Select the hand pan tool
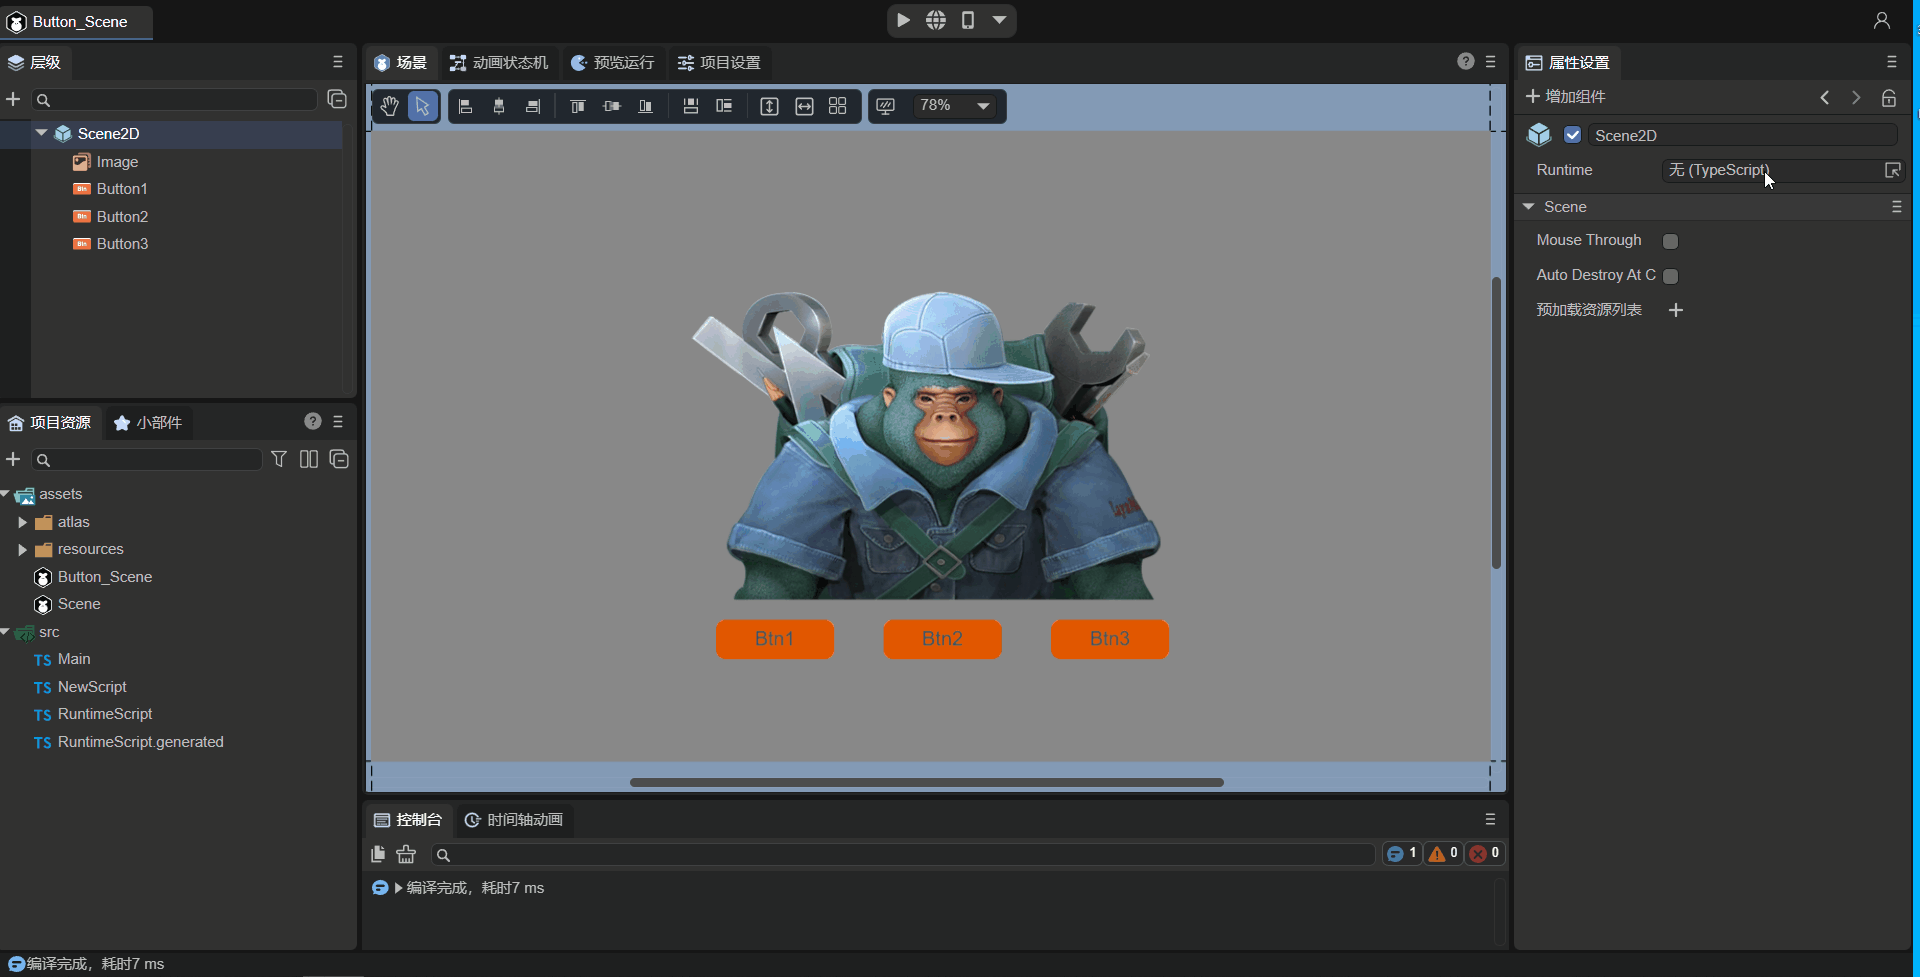Viewport: 1920px width, 977px height. (390, 106)
